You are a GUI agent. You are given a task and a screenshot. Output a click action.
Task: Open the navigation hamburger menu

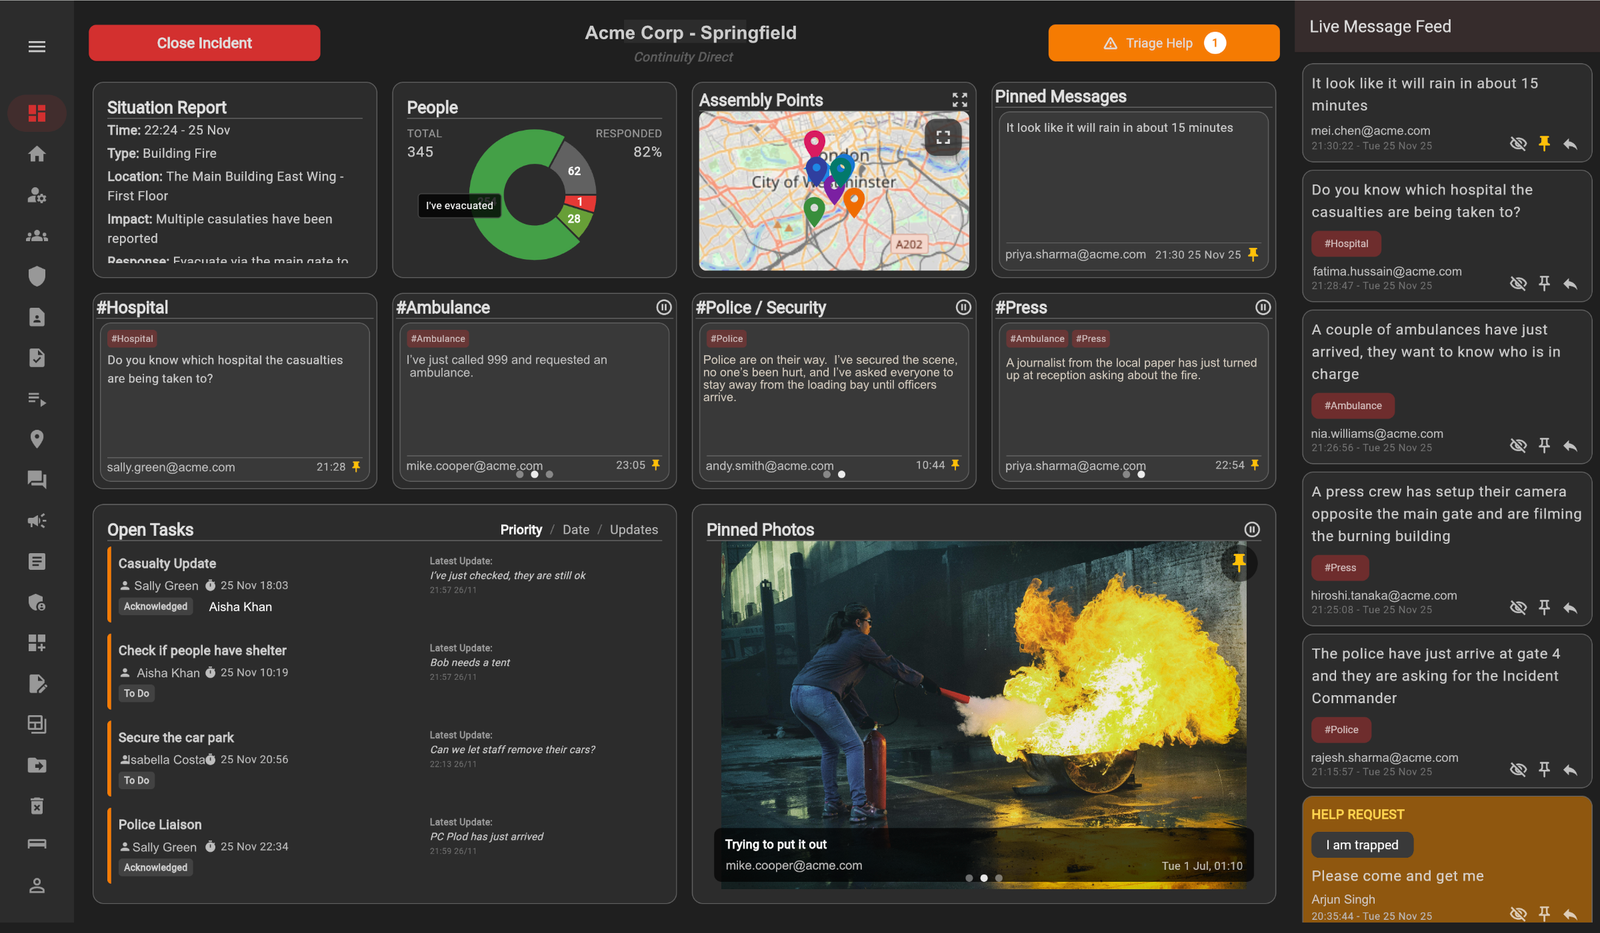pyautogui.click(x=37, y=46)
